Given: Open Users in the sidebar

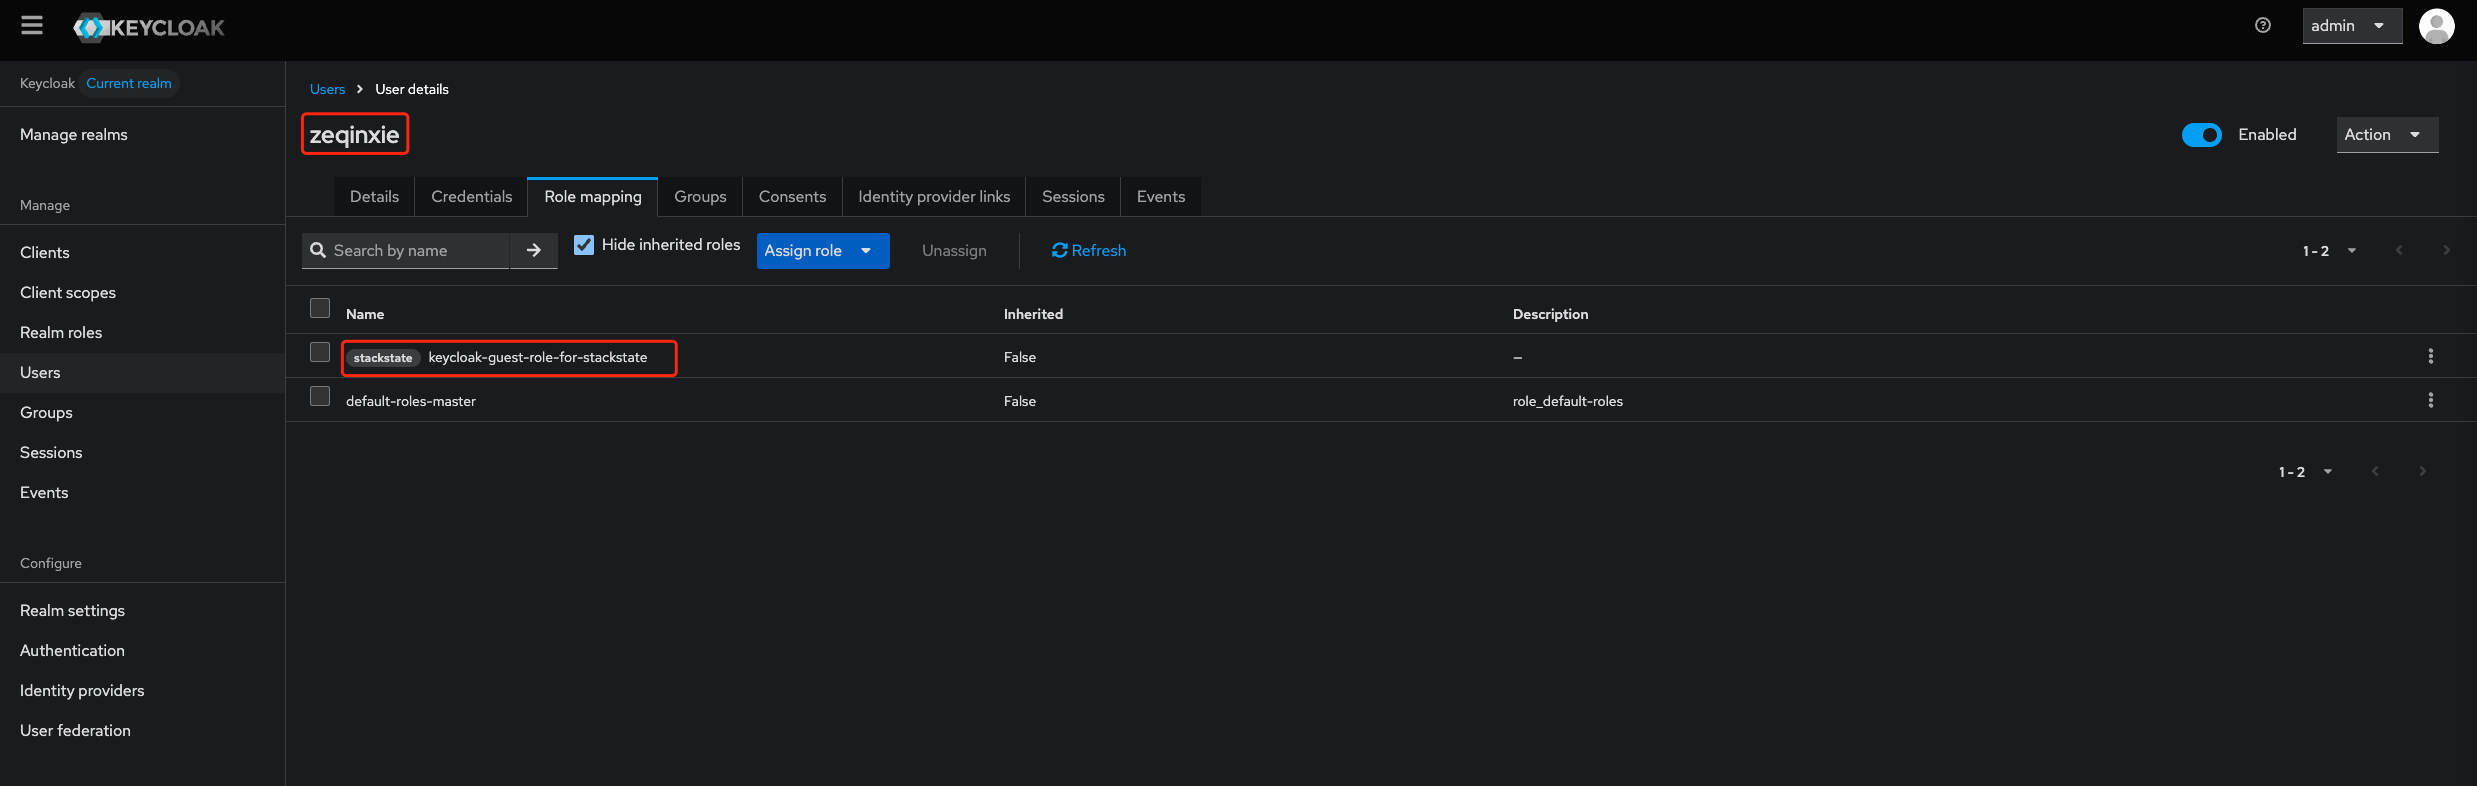Looking at the screenshot, I should (40, 372).
